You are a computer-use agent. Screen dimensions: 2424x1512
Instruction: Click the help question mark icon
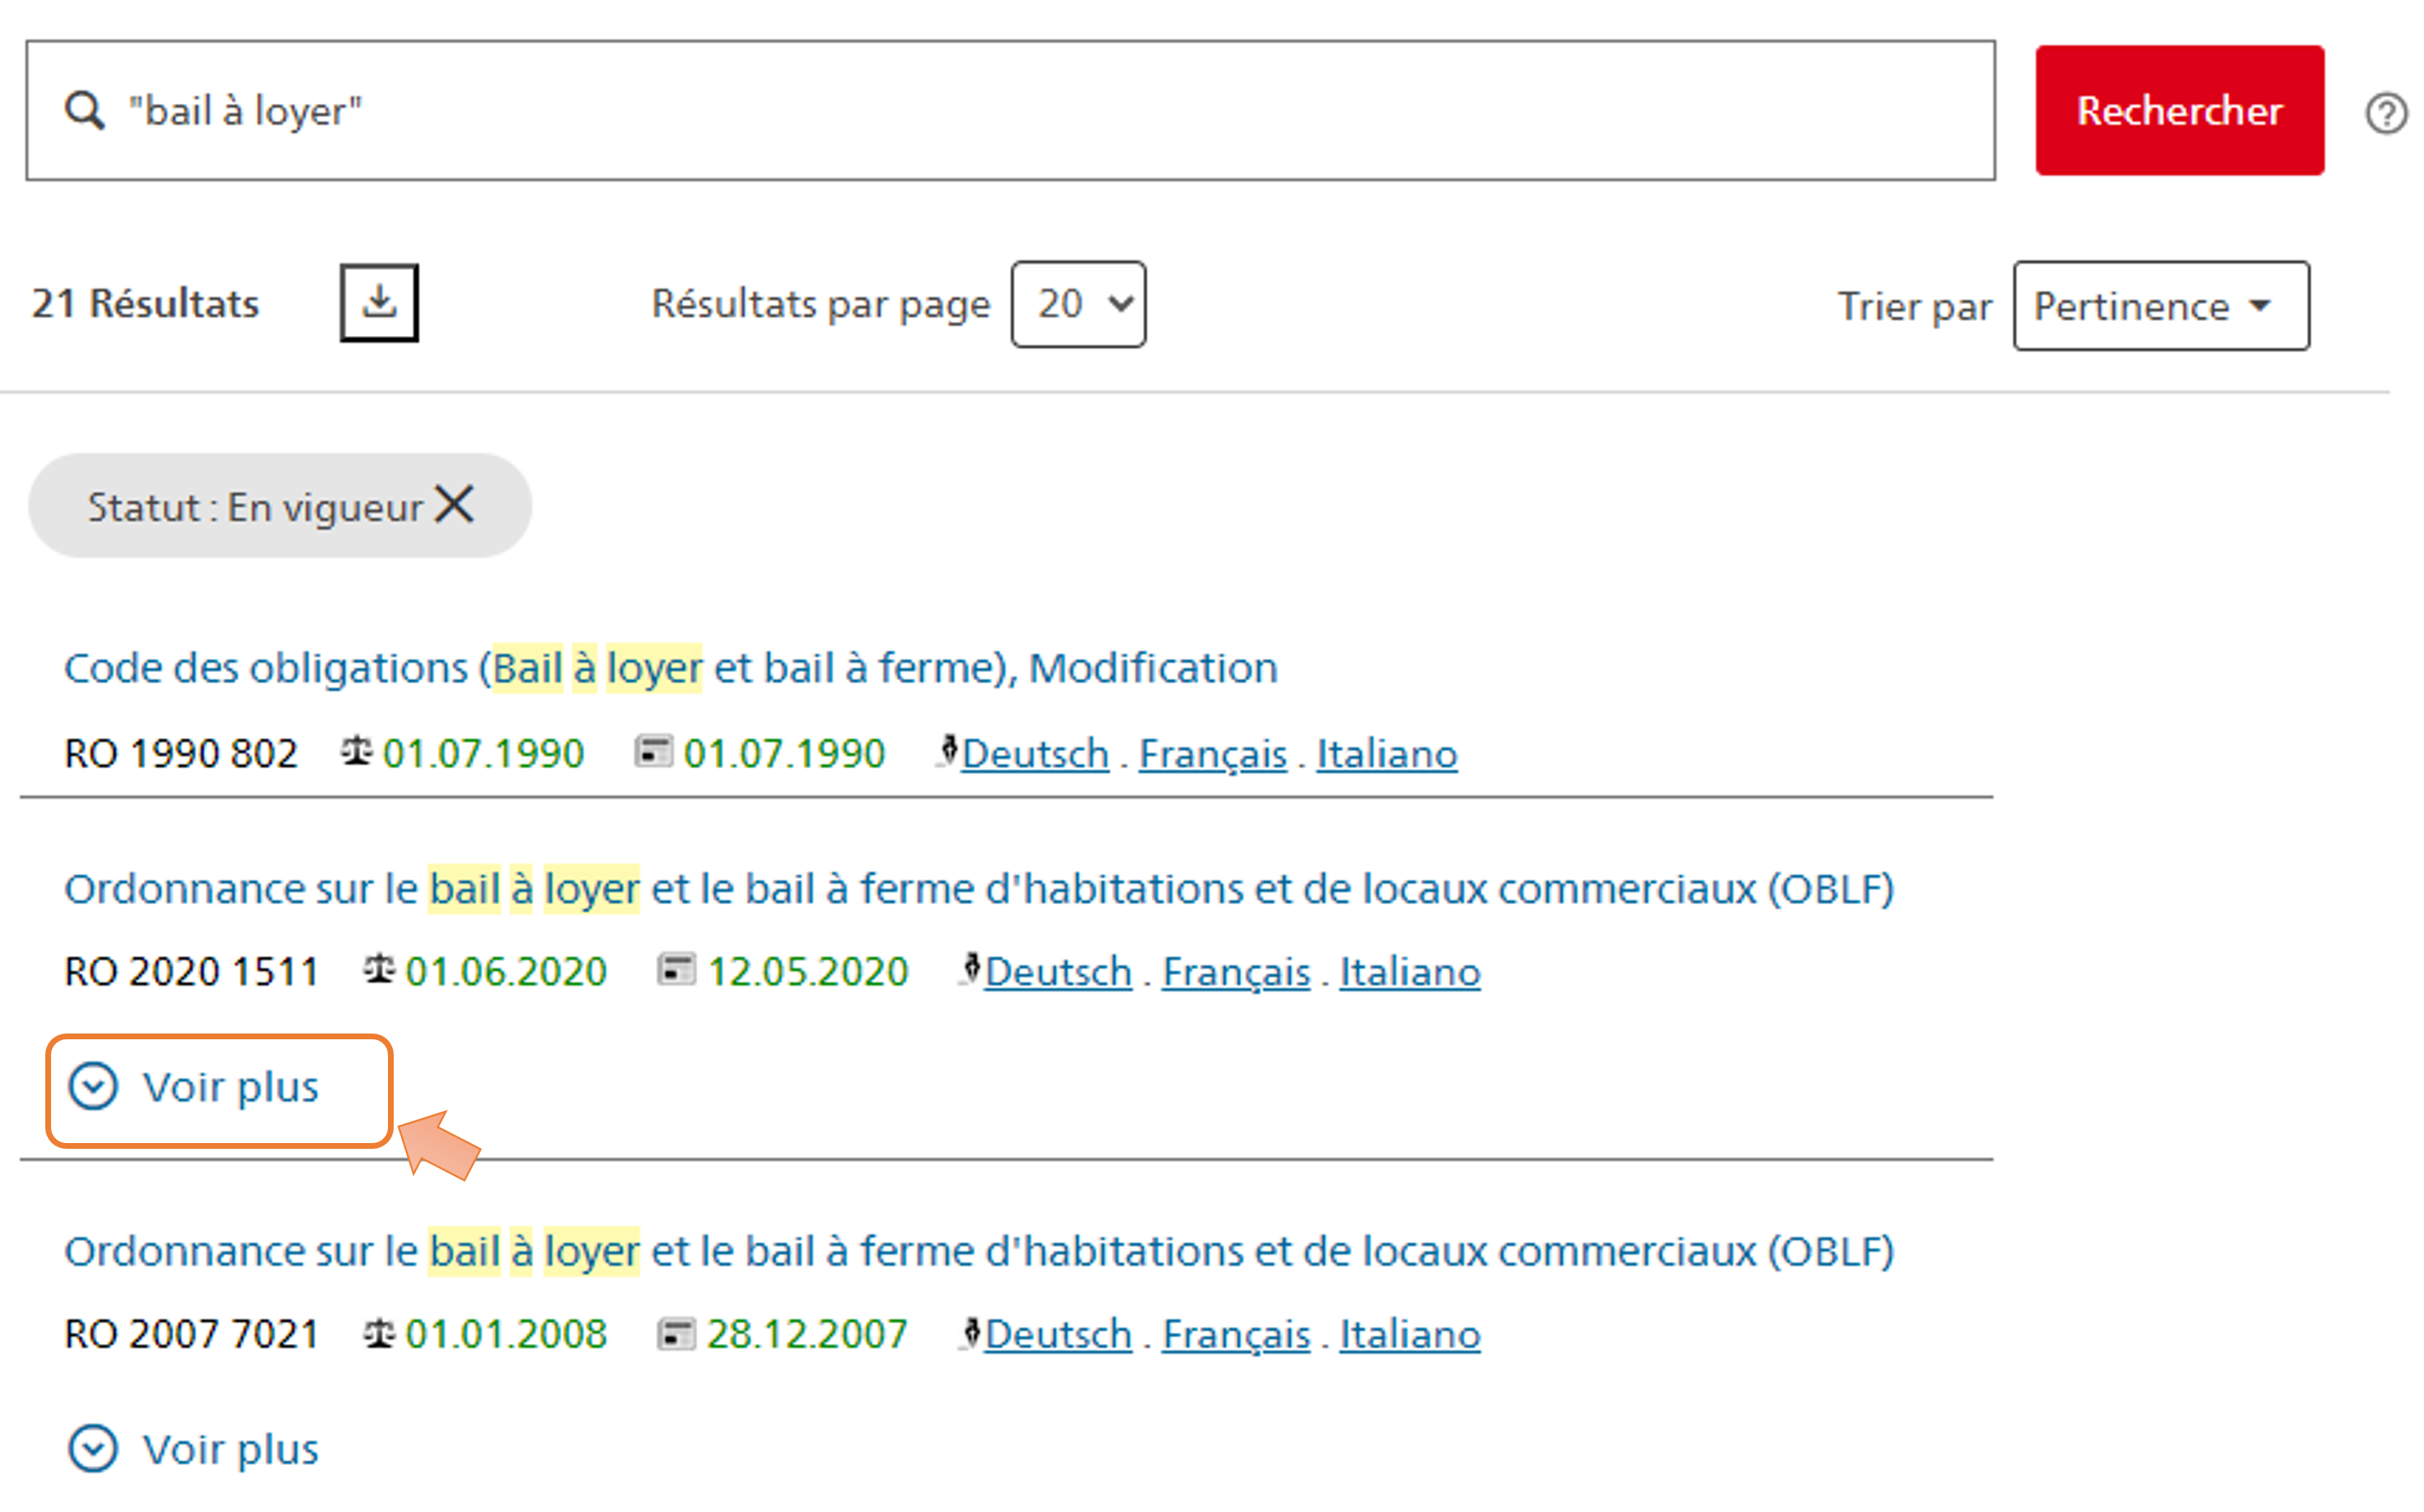[x=2385, y=113]
